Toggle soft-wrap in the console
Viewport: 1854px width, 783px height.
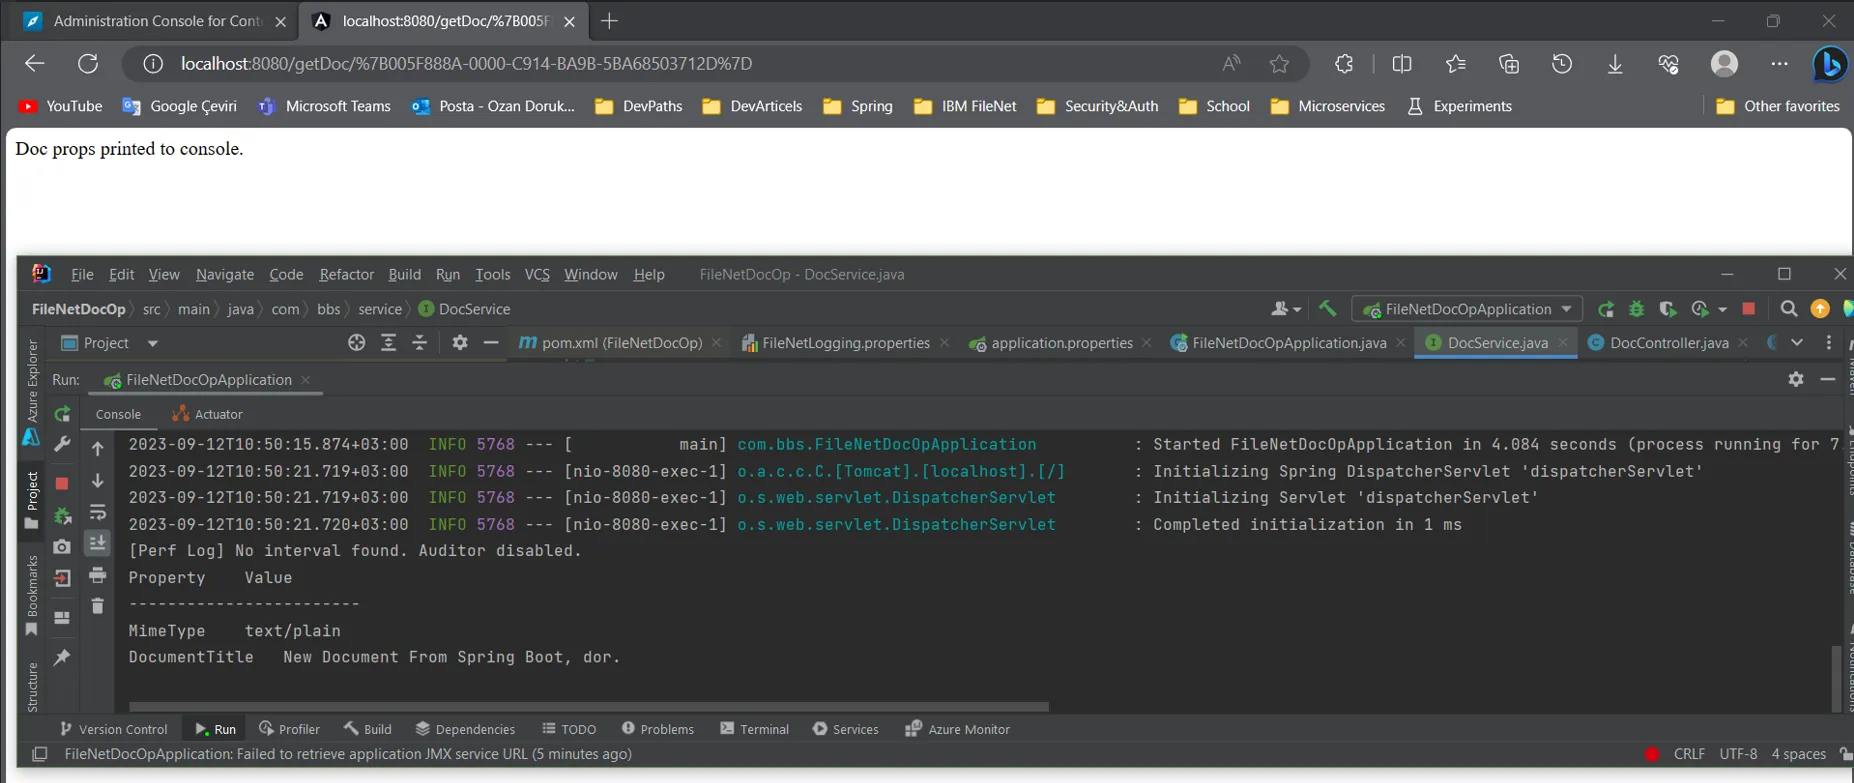click(x=98, y=512)
